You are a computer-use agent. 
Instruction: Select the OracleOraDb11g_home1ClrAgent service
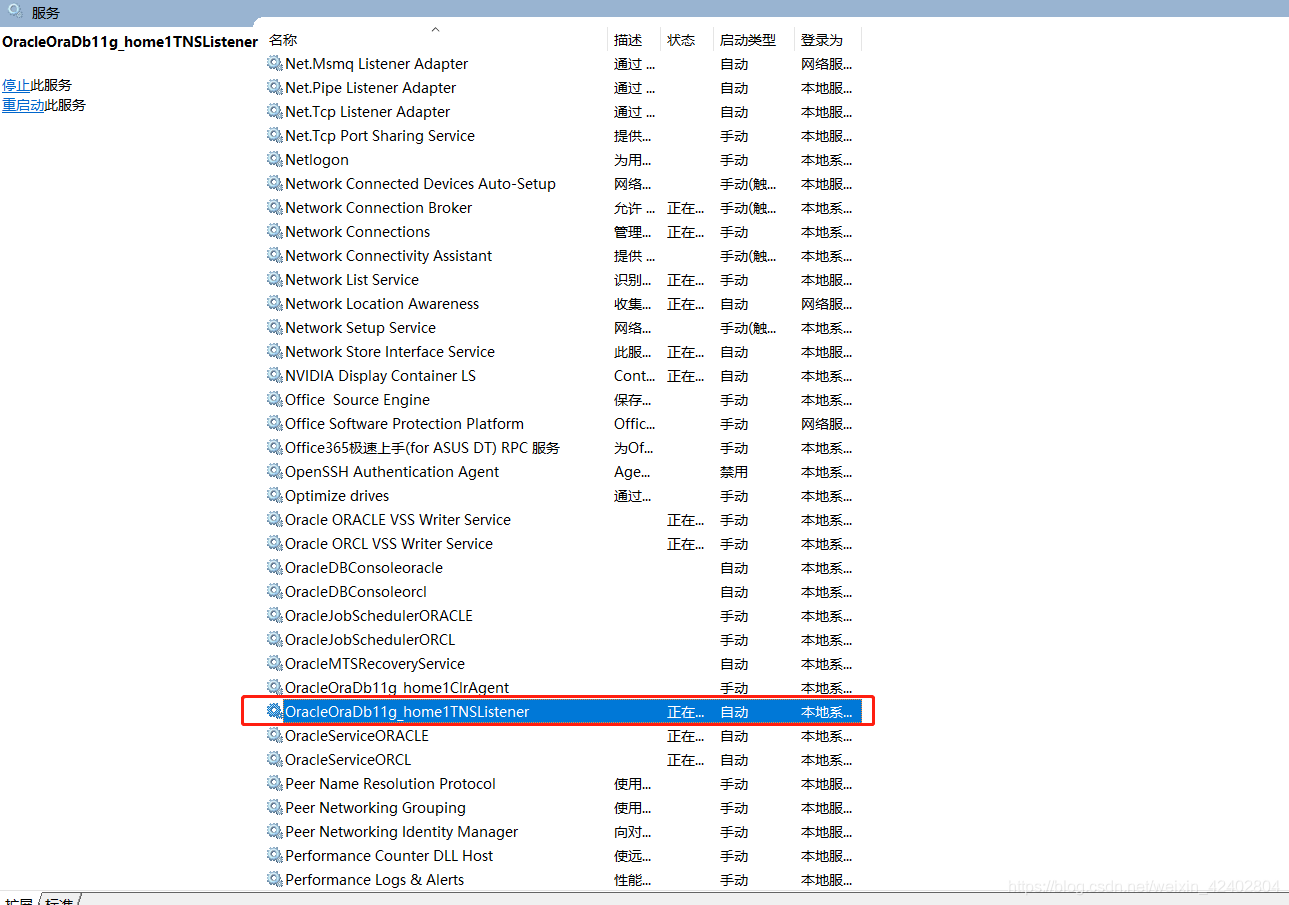click(x=397, y=687)
